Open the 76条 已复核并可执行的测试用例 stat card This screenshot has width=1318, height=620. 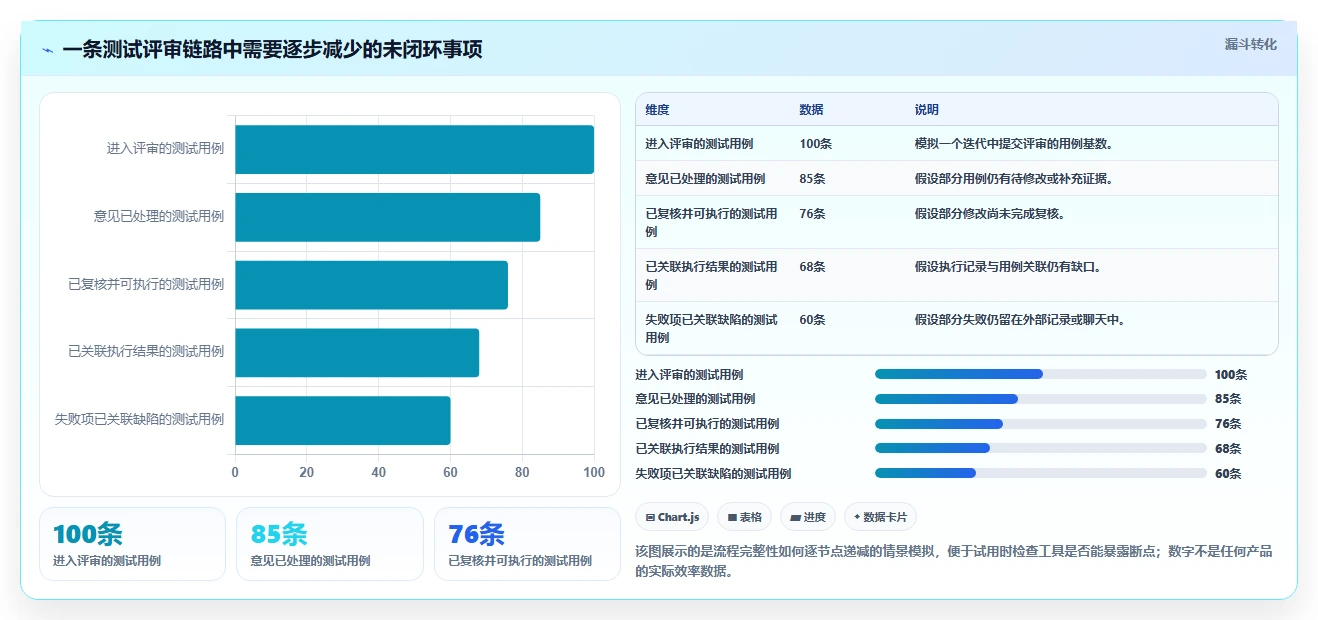click(527, 544)
